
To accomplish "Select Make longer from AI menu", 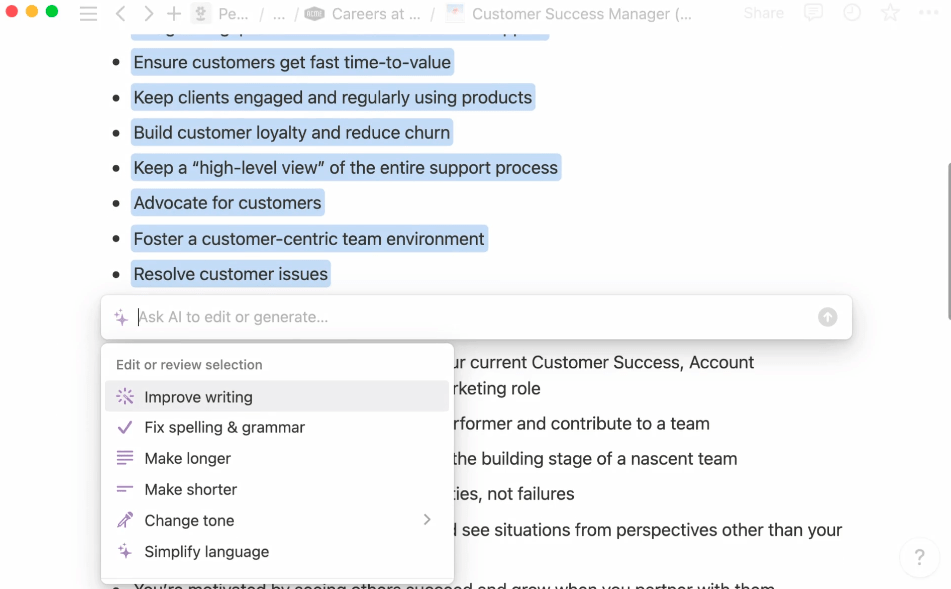I will (187, 458).
